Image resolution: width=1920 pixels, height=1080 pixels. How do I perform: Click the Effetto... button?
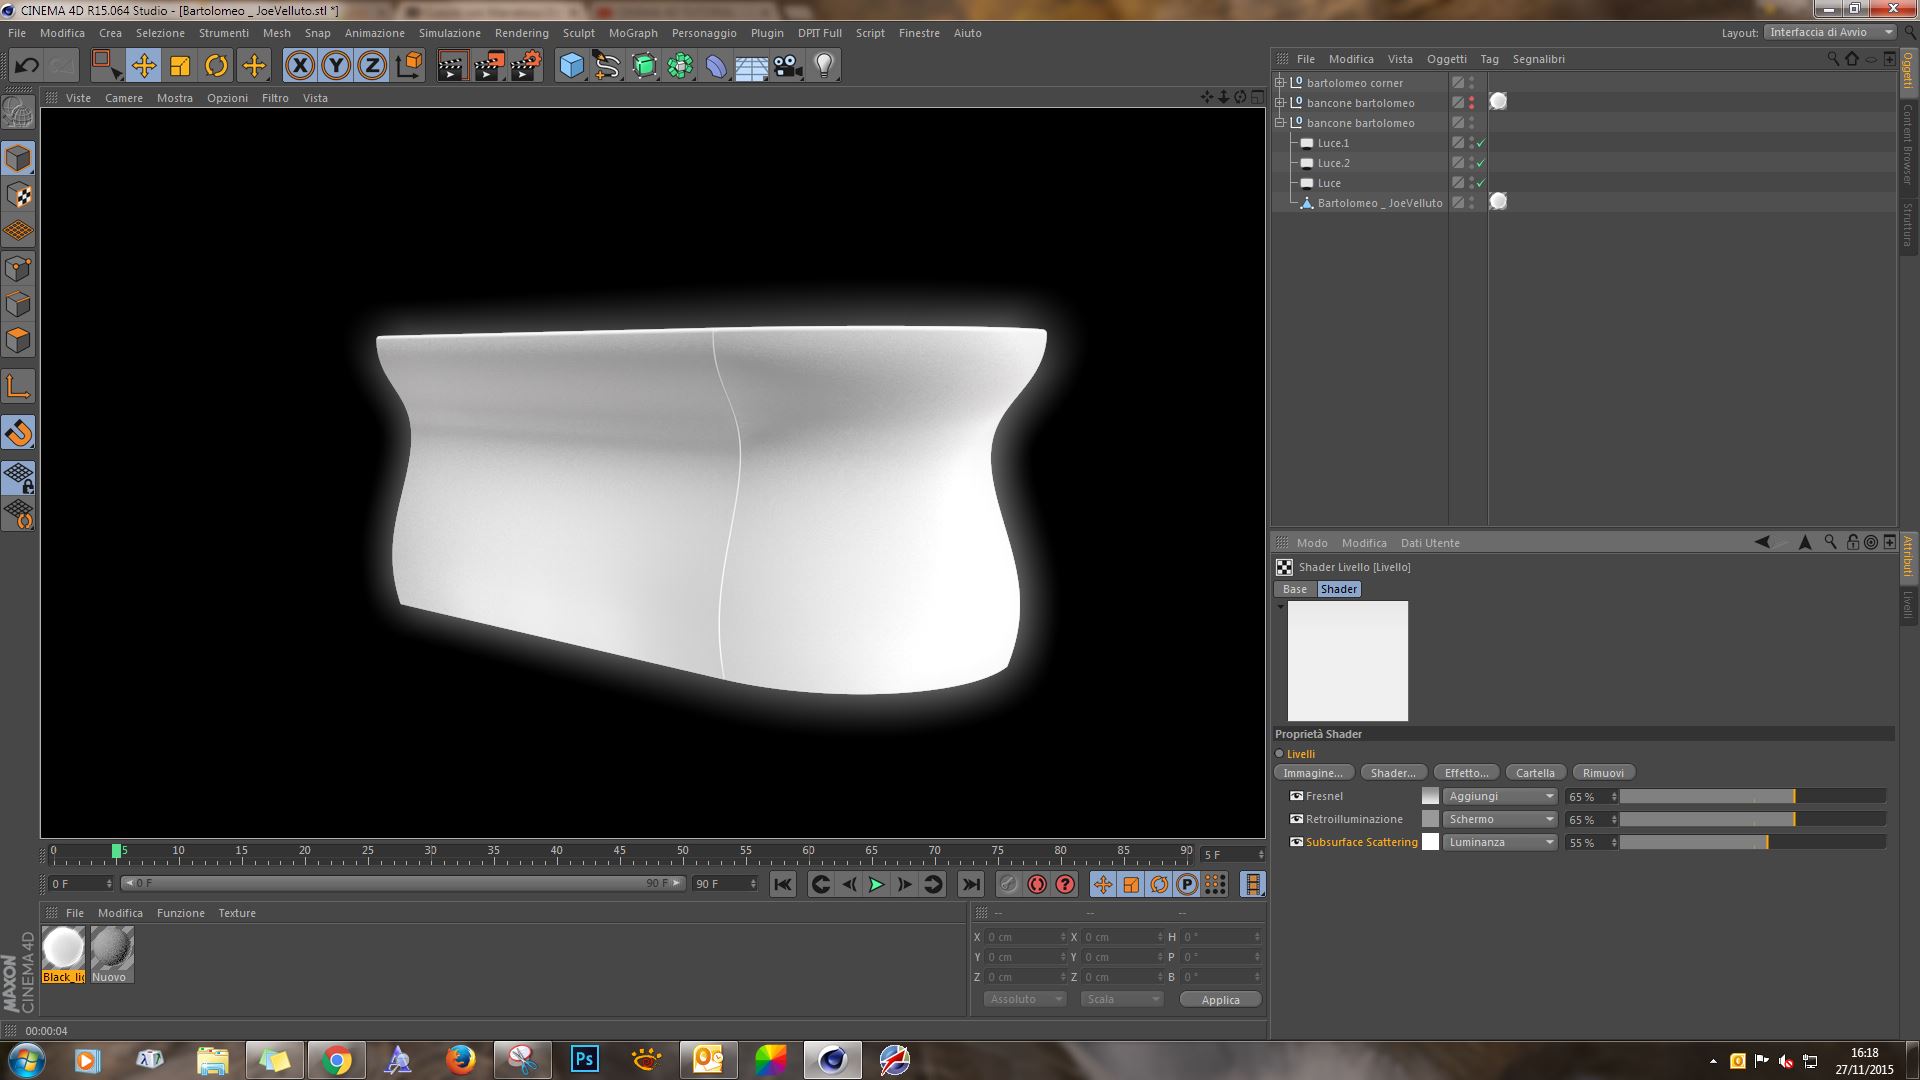click(x=1466, y=773)
